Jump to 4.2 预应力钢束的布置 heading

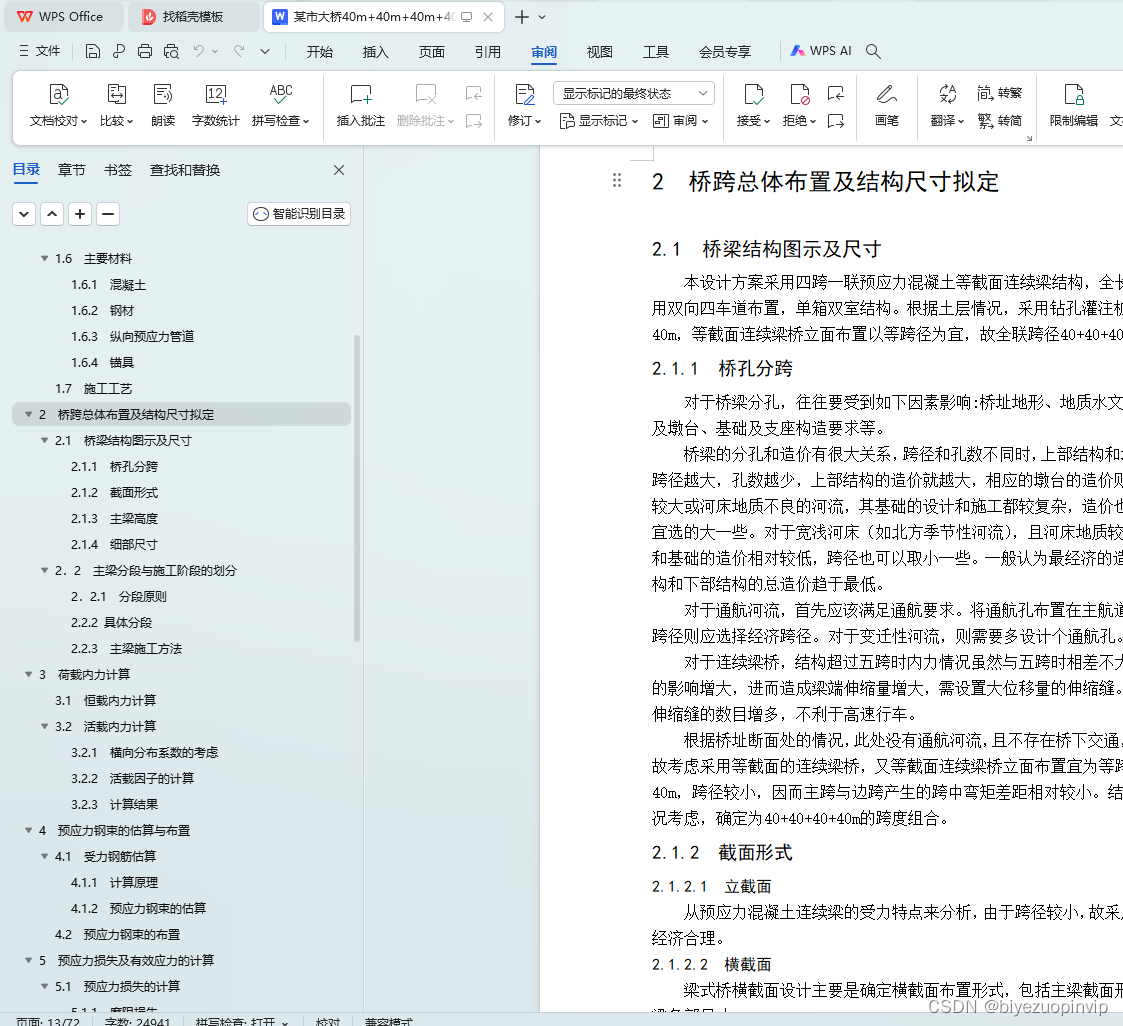(x=117, y=934)
